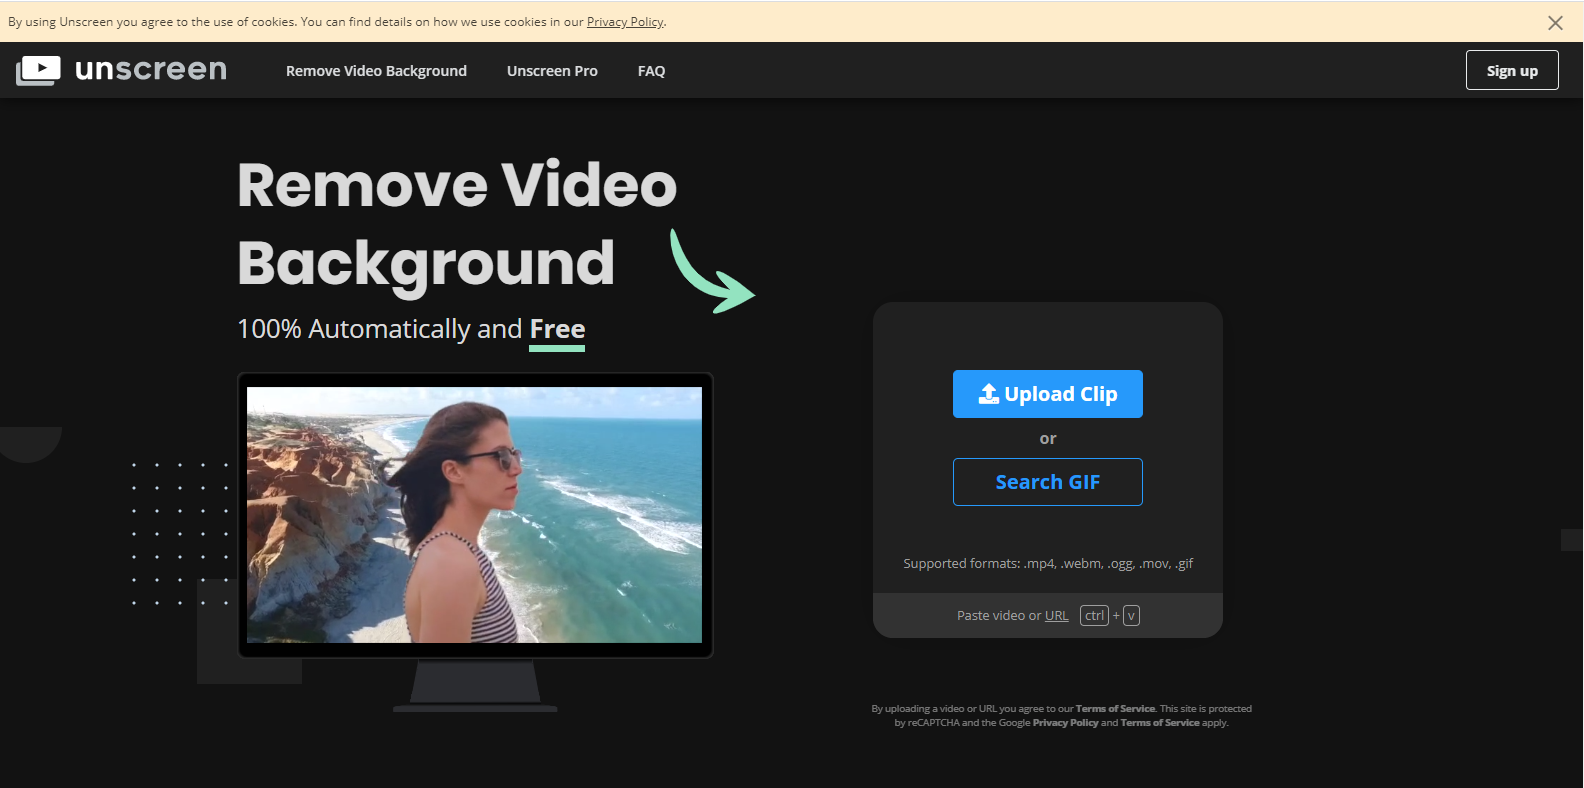Open the FAQ navigation item

point(651,71)
